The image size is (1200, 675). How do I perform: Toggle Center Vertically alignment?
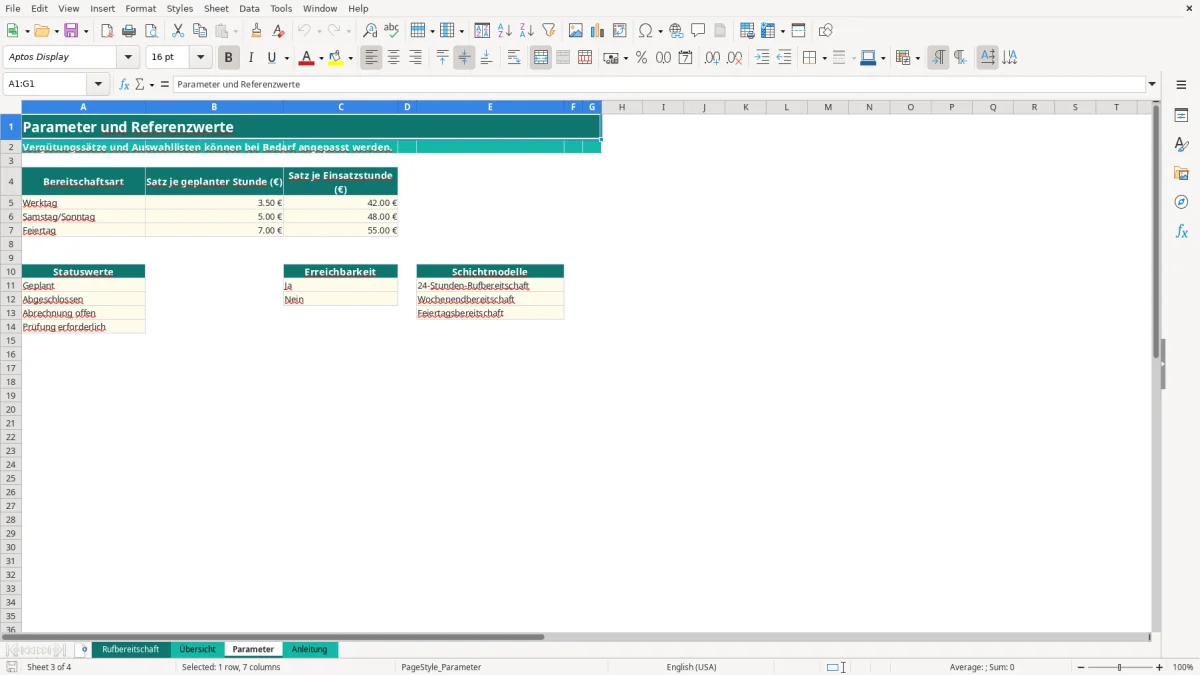[x=465, y=58]
